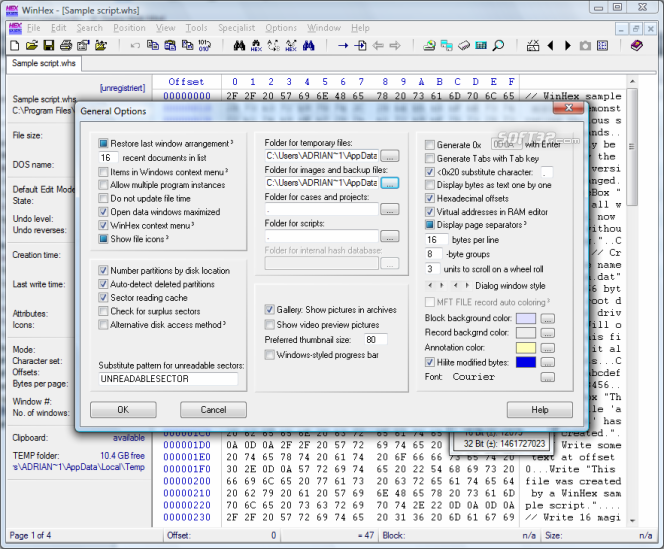Screen dimensions: 664x549
Task: Click the Open file folder icon
Action: (32, 45)
